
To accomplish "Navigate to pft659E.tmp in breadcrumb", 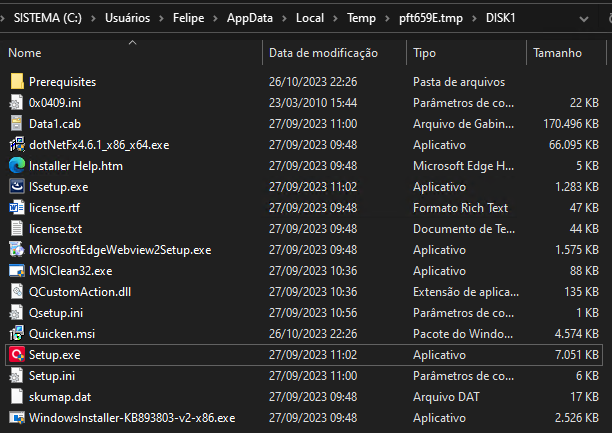I will coord(431,18).
